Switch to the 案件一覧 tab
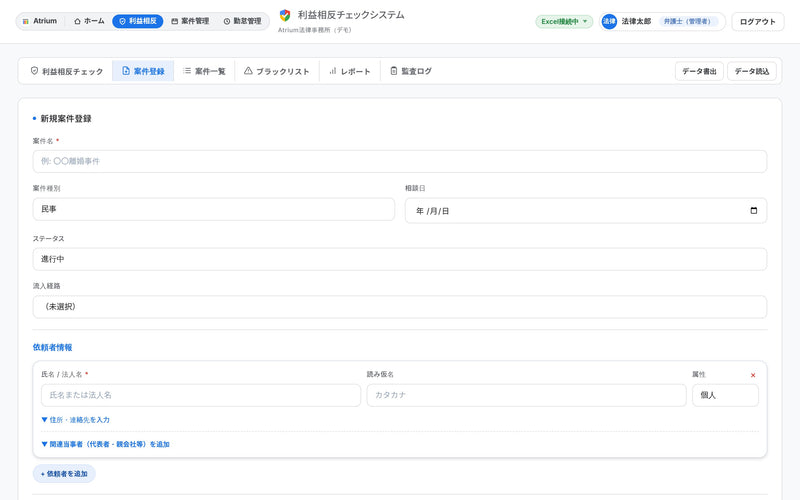 tap(204, 71)
